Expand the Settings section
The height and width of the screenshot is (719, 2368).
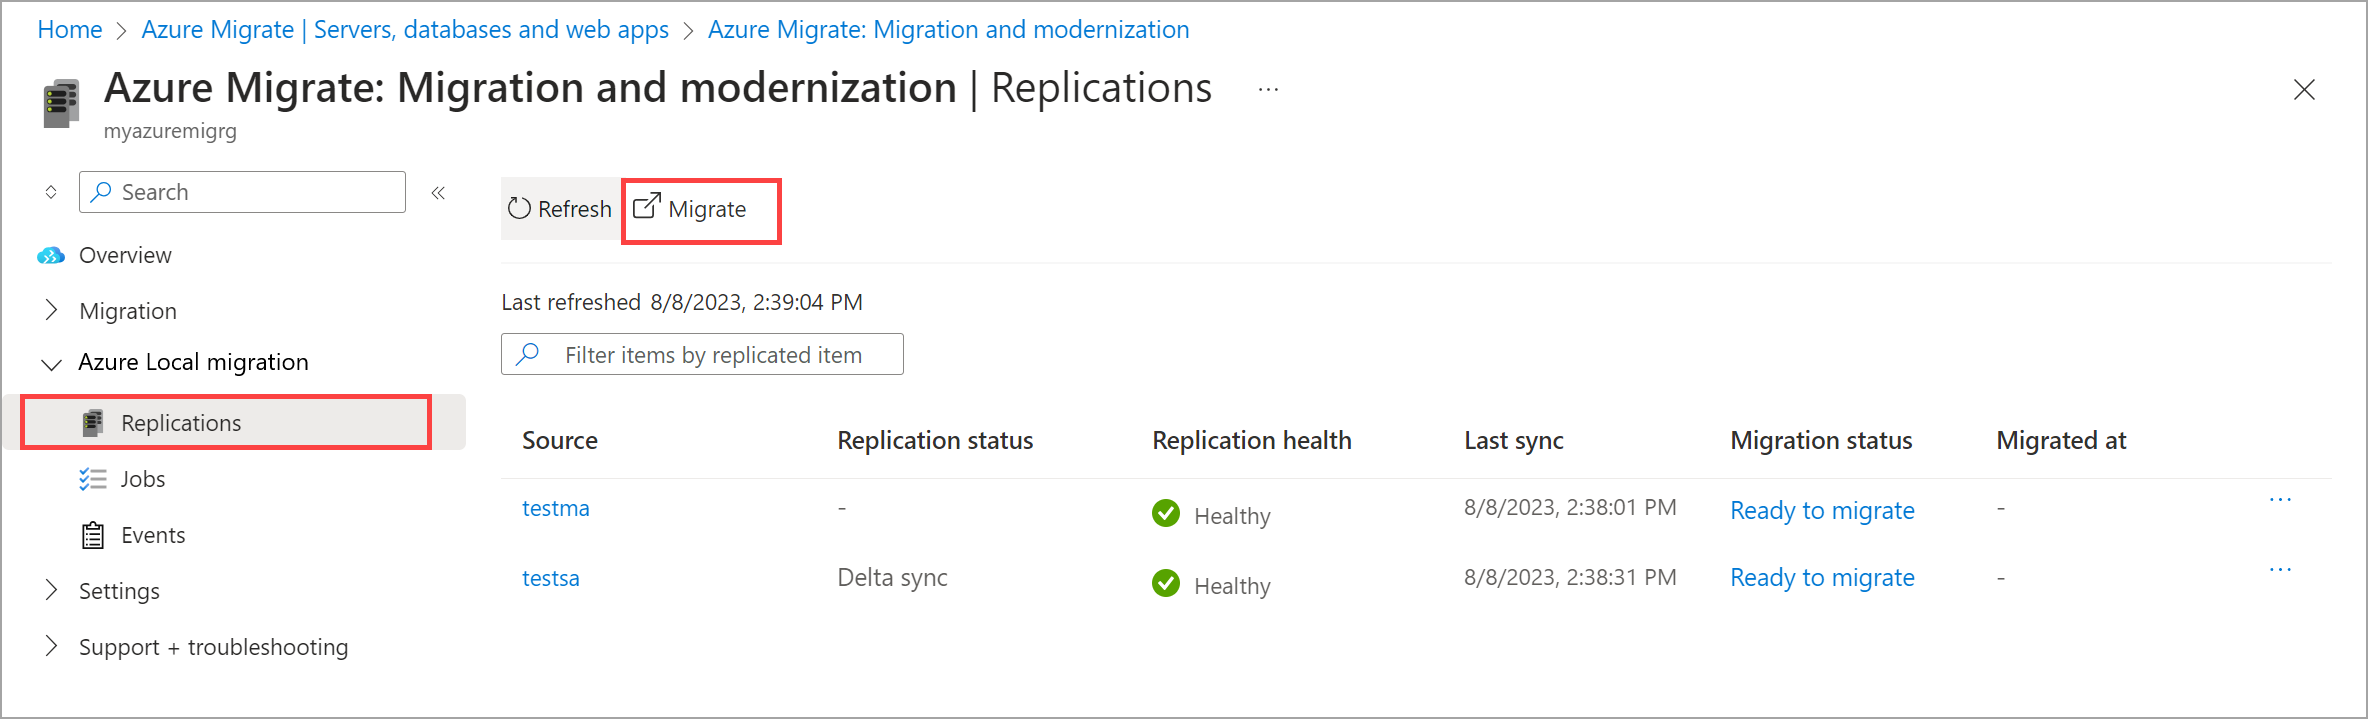[52, 591]
